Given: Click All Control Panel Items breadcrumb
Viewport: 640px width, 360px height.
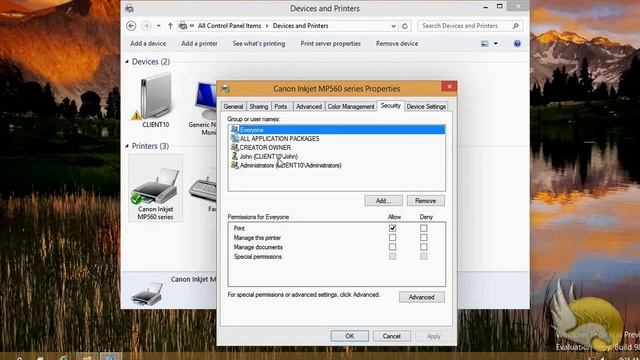Looking at the screenshot, I should 229,26.
